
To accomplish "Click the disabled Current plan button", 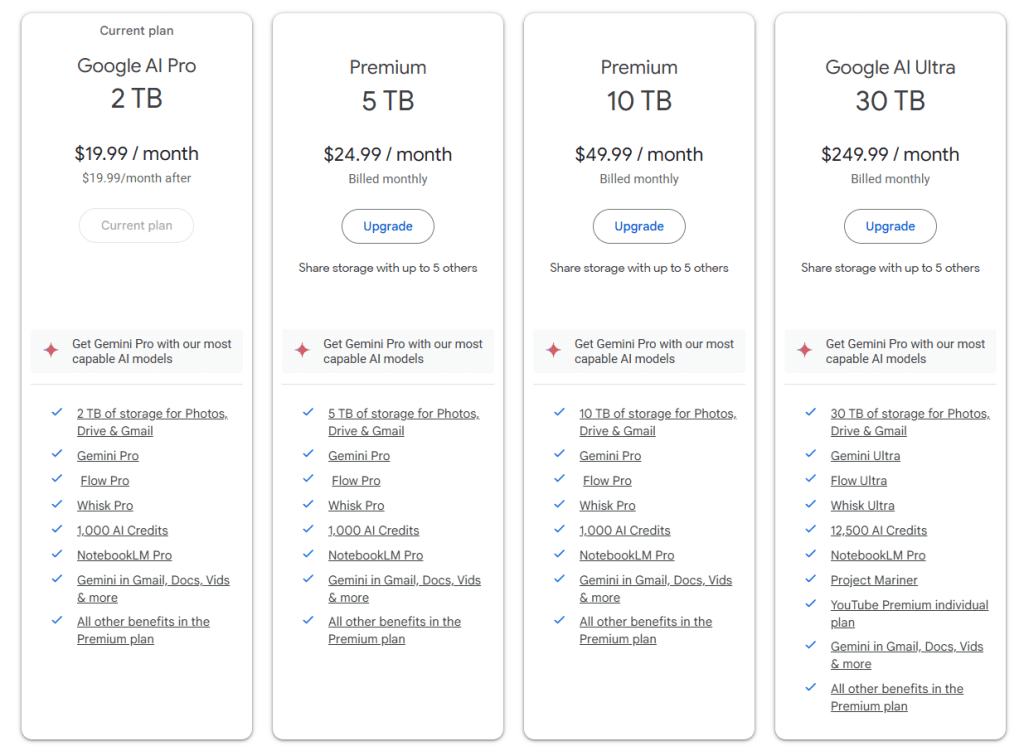I will pos(137,225).
